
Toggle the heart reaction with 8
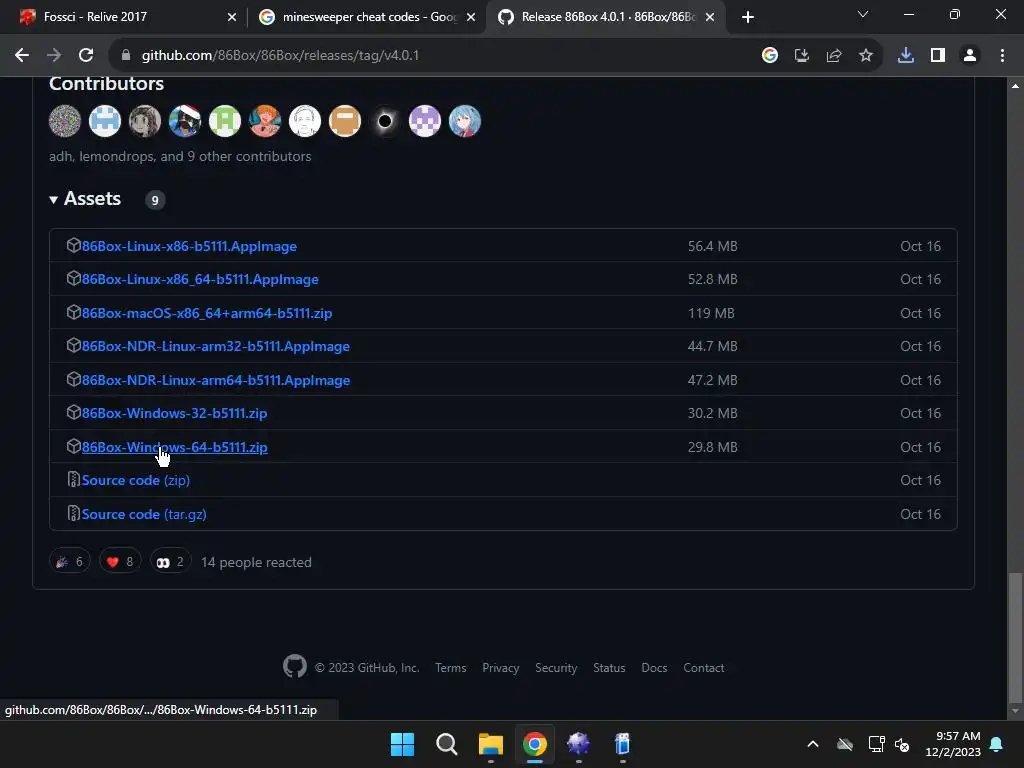point(120,562)
